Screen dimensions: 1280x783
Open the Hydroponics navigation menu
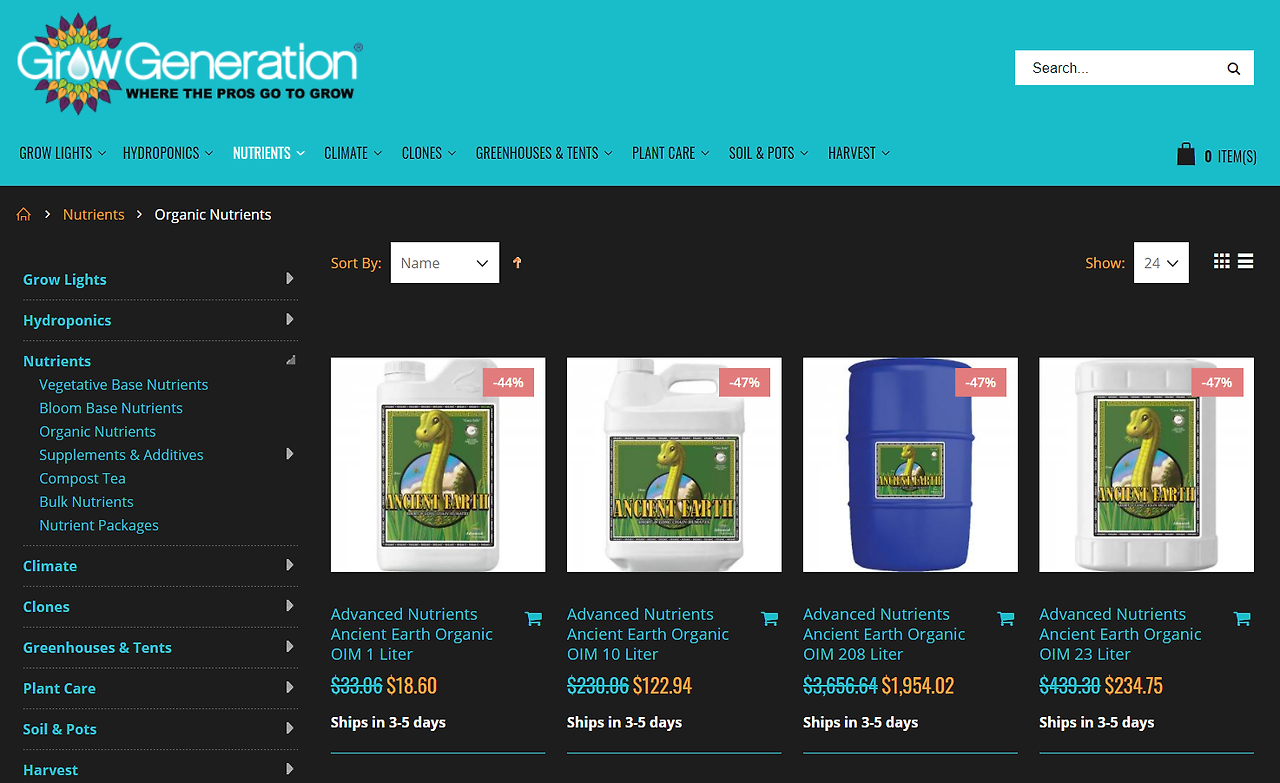167,153
